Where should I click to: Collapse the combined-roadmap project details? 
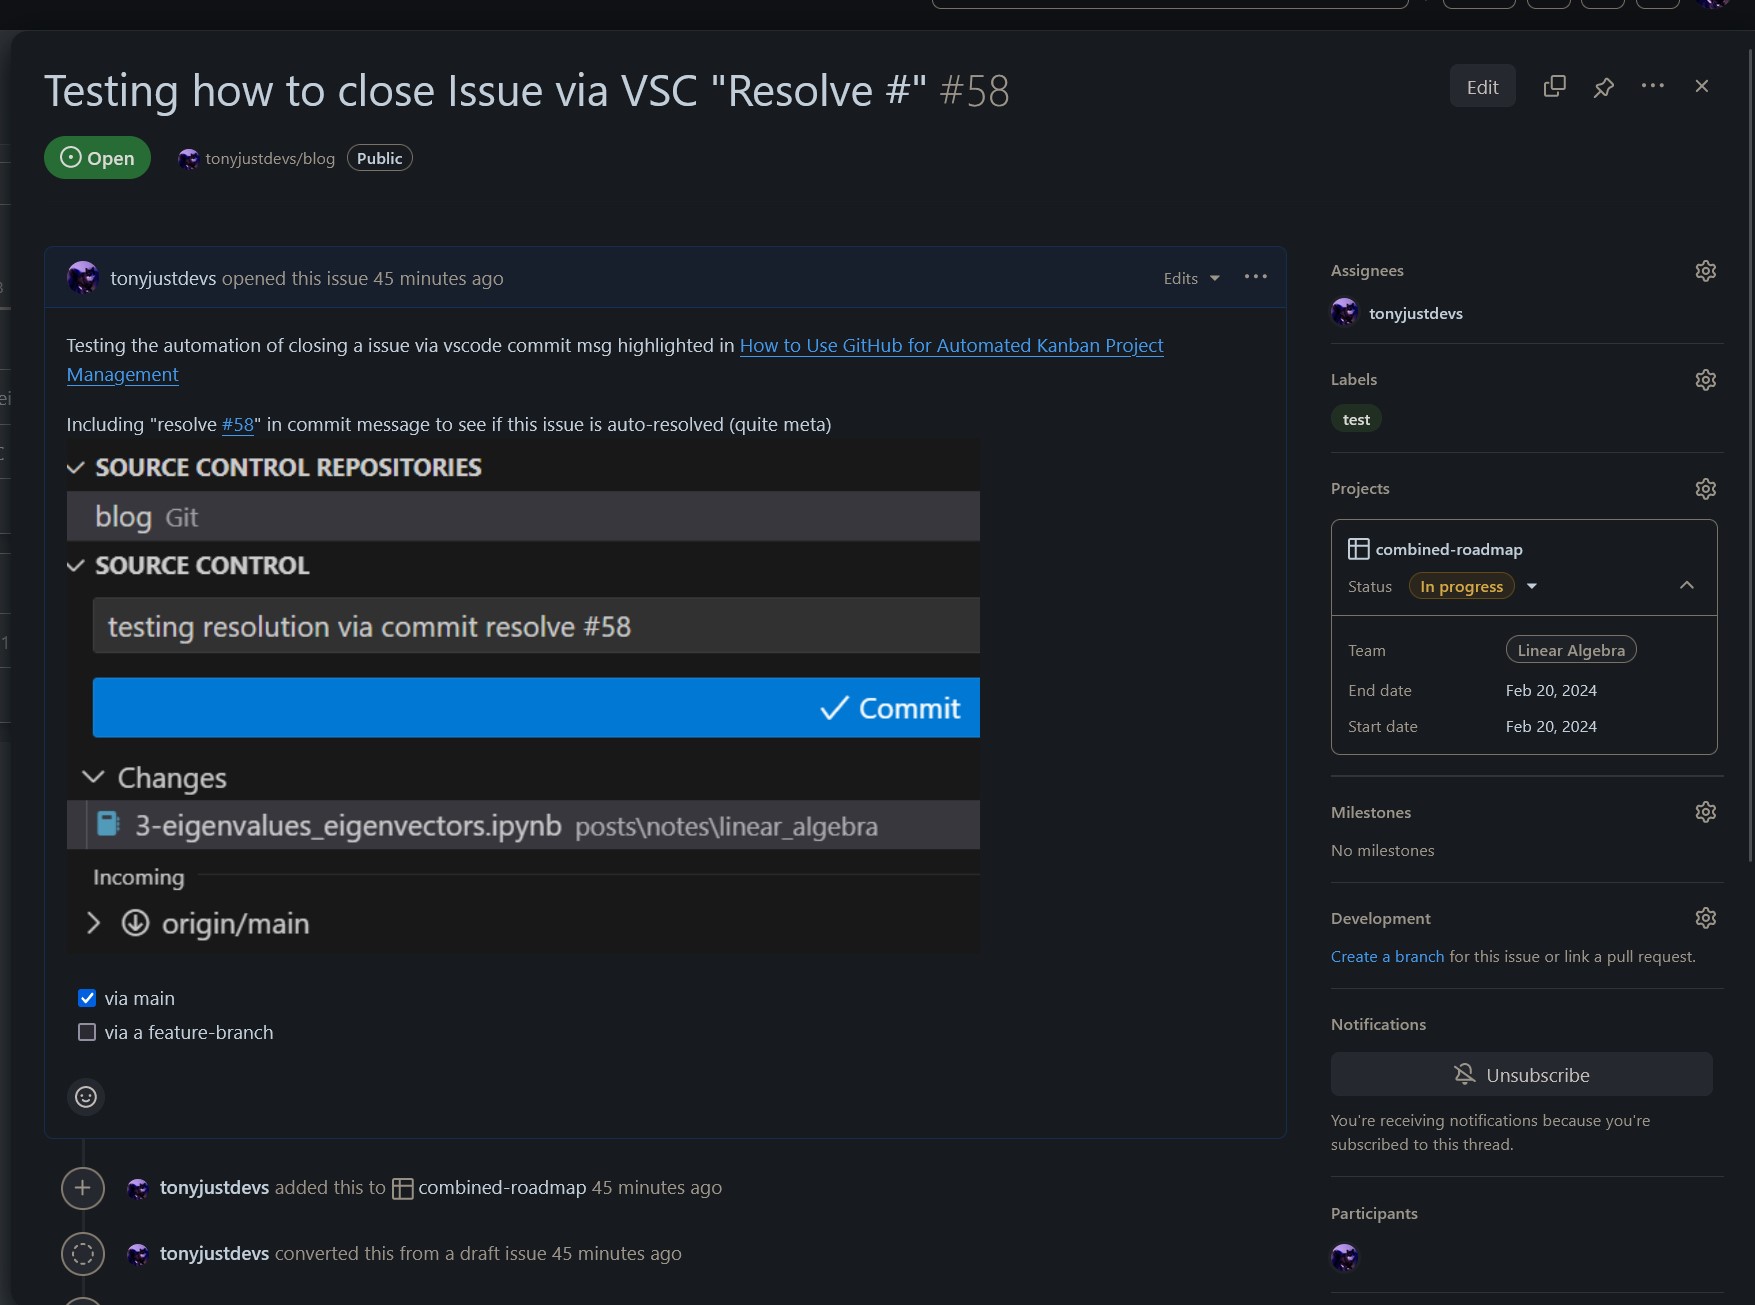[x=1687, y=585]
